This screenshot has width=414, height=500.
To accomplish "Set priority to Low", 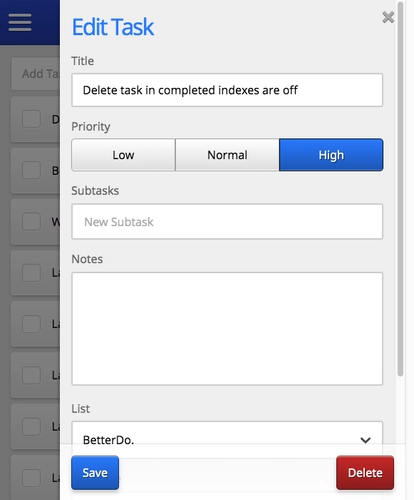I will 123,155.
